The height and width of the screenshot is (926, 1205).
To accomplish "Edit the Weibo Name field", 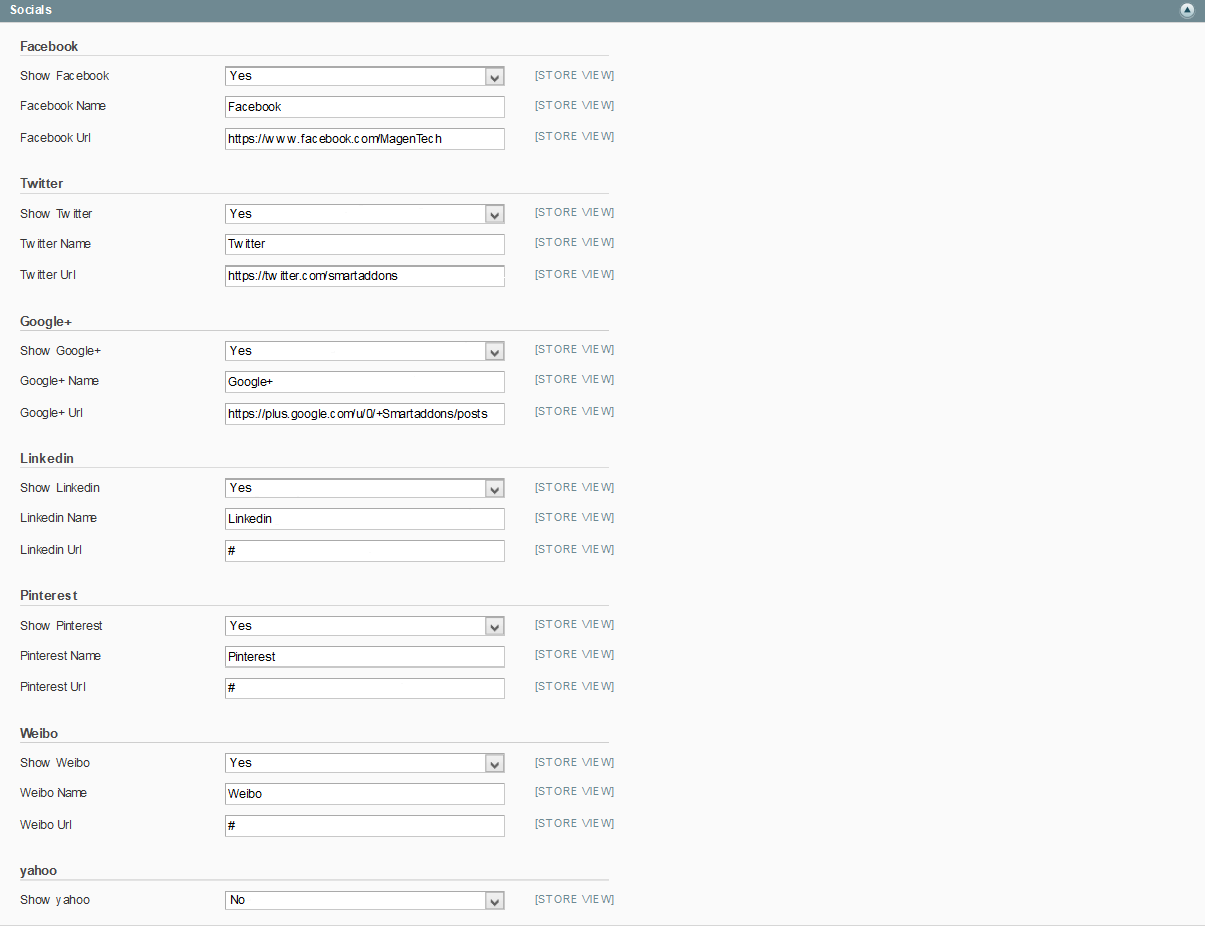I will click(365, 794).
